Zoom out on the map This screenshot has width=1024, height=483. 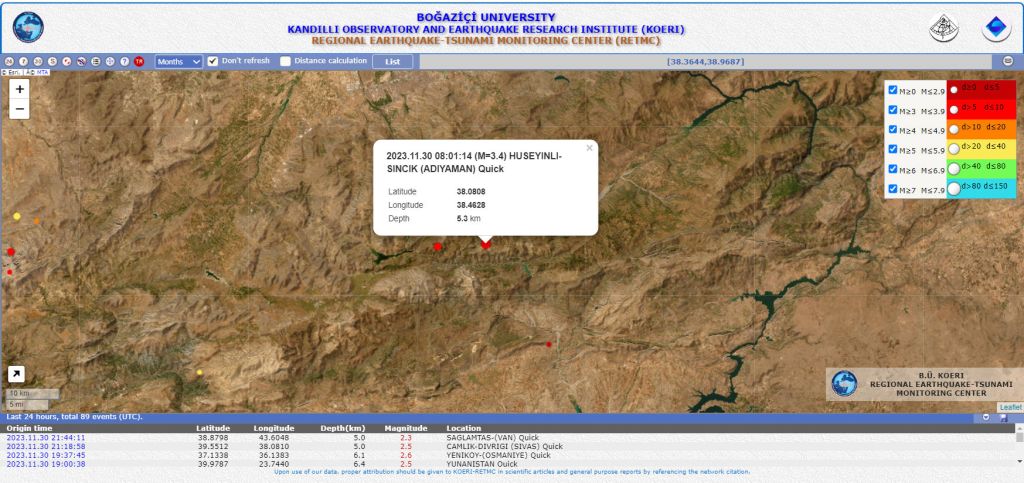pyautogui.click(x=19, y=109)
